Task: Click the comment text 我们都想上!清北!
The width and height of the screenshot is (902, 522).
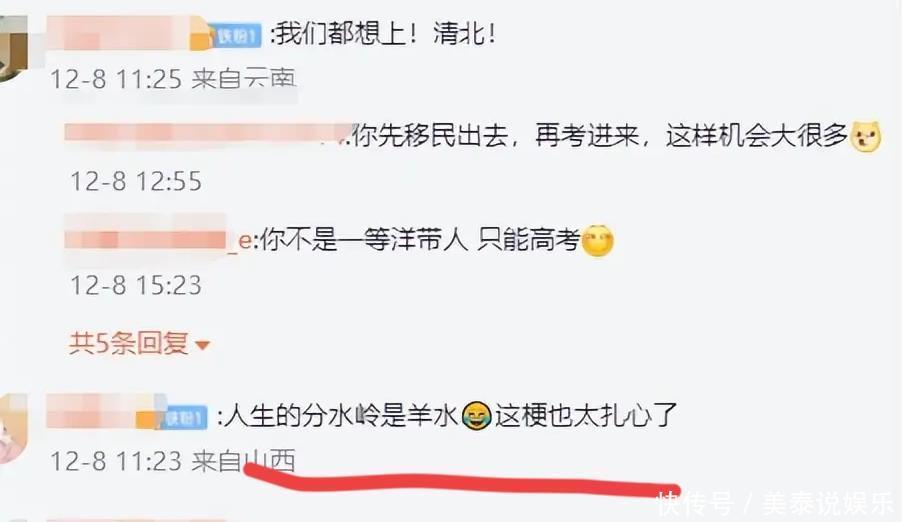Action: pyautogui.click(x=383, y=34)
